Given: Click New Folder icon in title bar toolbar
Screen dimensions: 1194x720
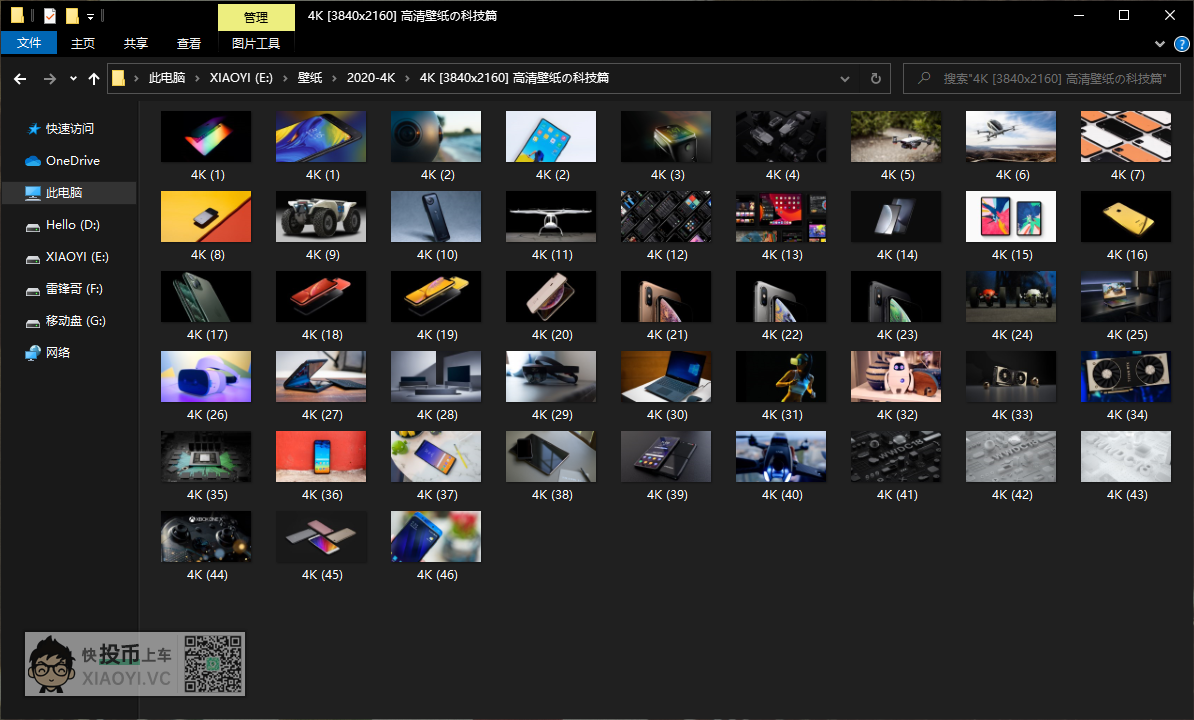Looking at the screenshot, I should pyautogui.click(x=72, y=16).
